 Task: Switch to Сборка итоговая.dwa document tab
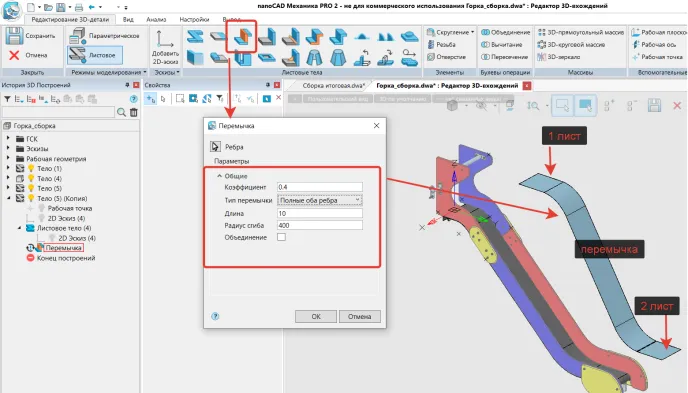333,86
